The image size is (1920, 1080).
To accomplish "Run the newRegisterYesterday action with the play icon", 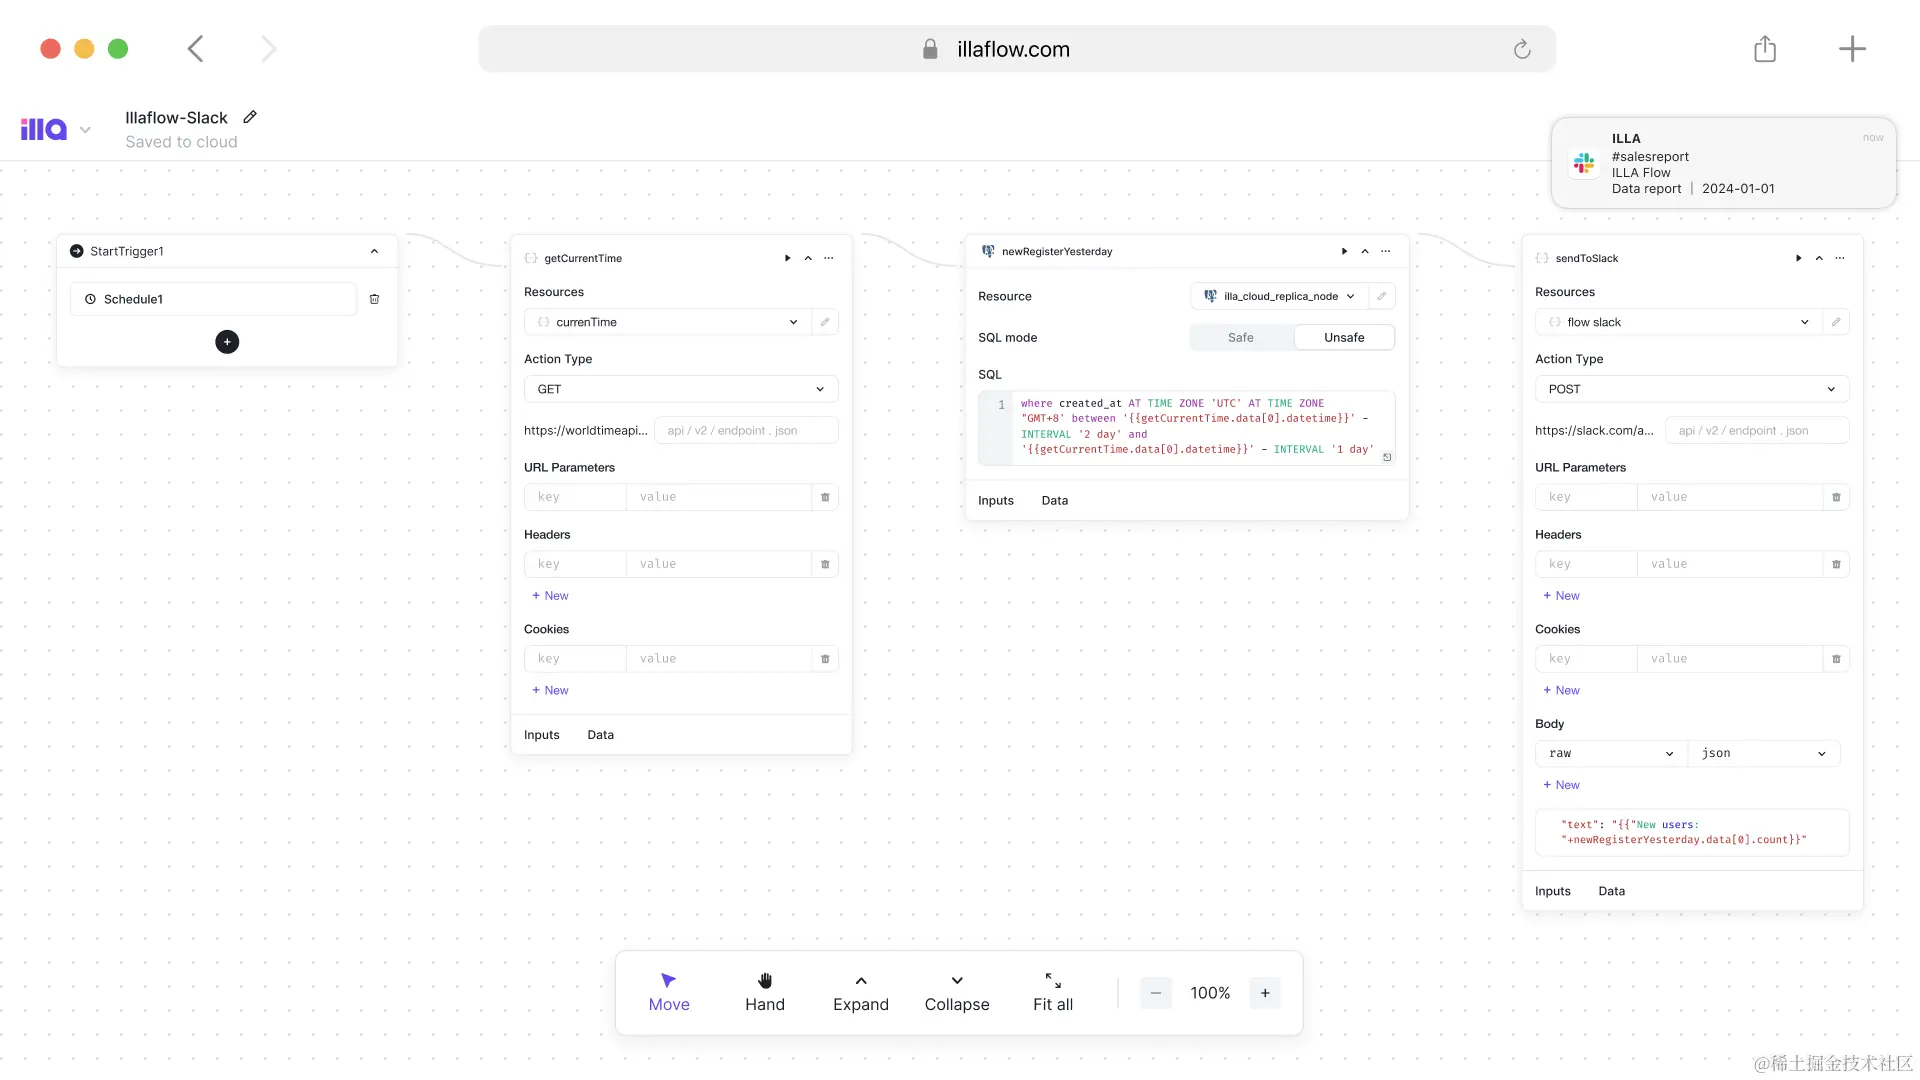I will 1344,251.
